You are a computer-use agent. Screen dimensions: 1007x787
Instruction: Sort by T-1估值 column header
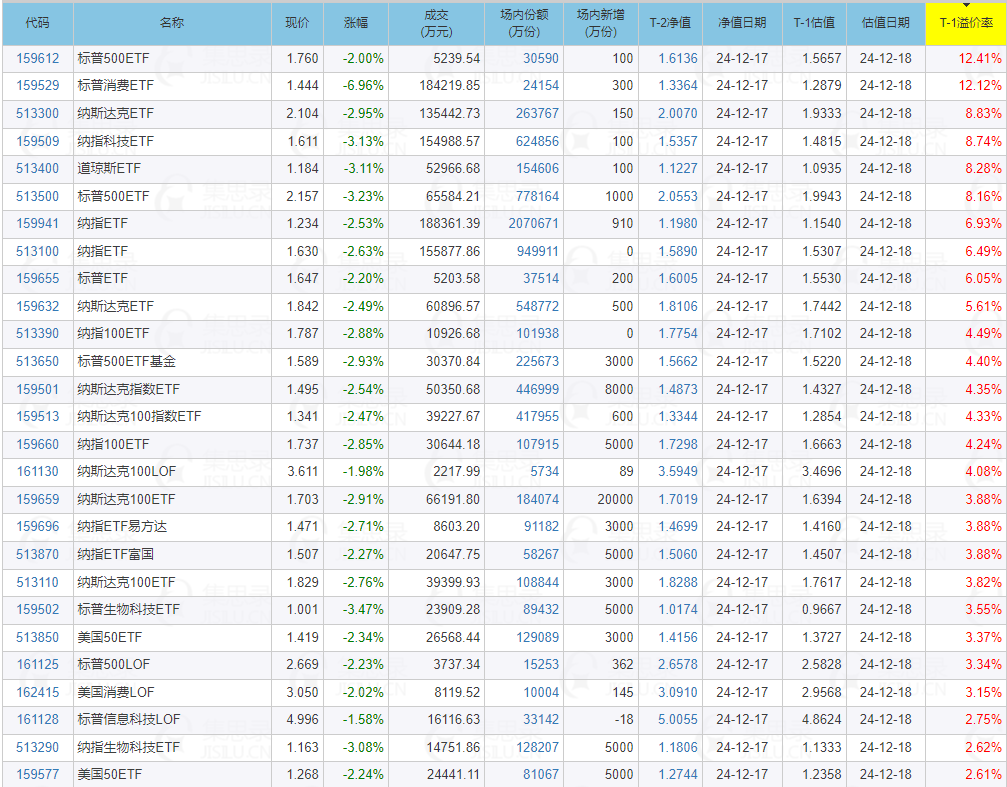[x=814, y=21]
